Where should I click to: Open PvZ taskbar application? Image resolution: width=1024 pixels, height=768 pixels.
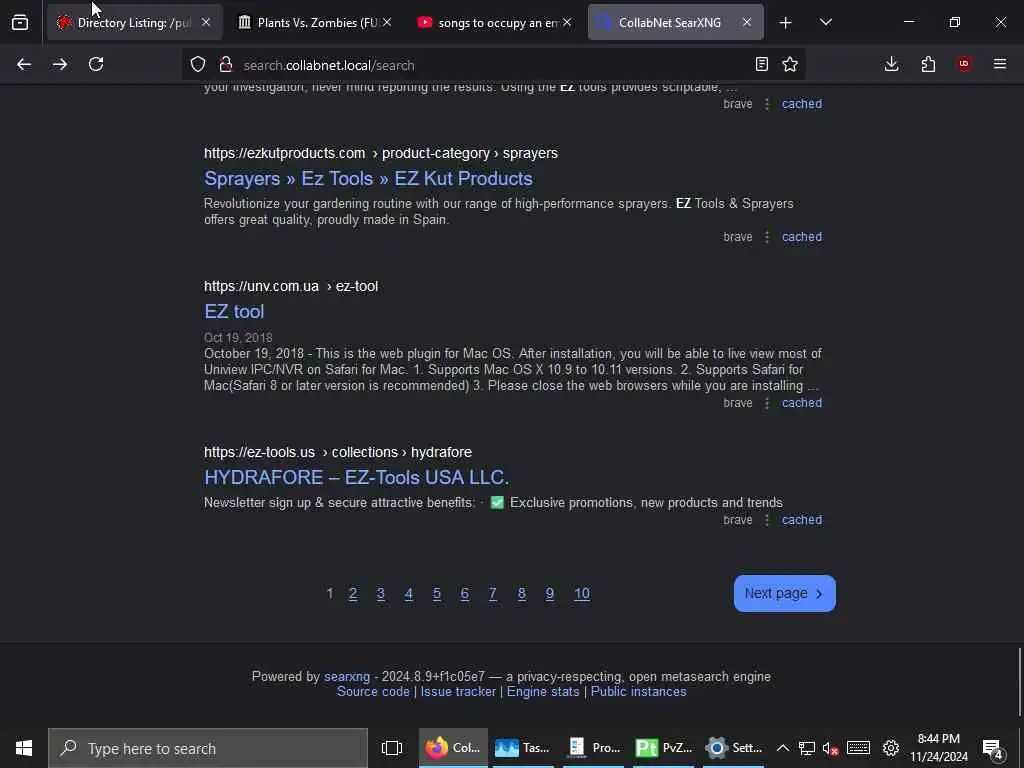[664, 748]
